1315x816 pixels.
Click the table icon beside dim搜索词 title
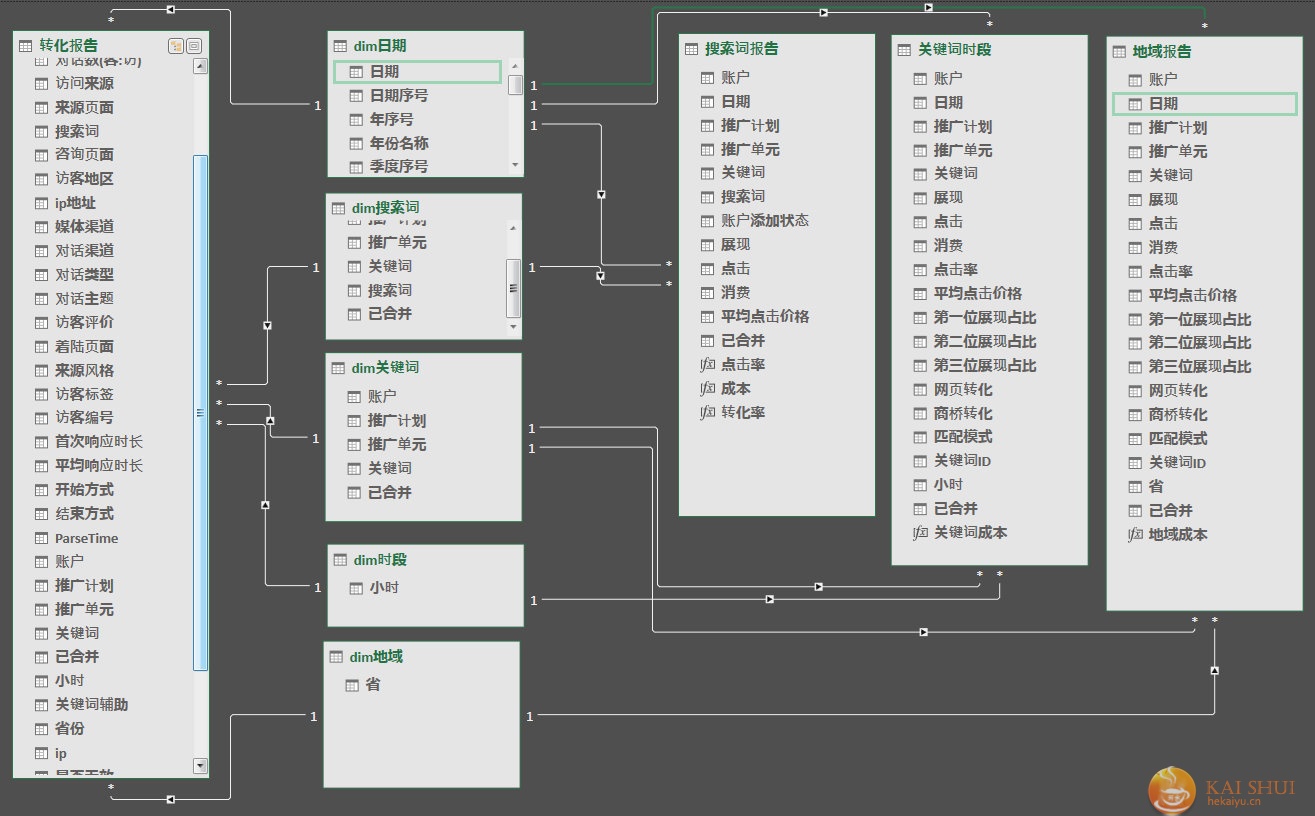coord(339,208)
